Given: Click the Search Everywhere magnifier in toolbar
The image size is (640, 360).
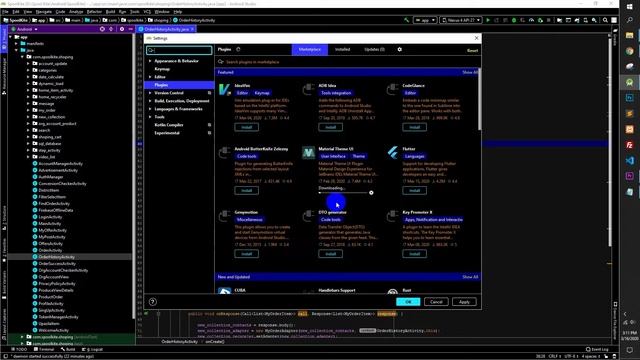Looking at the screenshot, I should 605,20.
